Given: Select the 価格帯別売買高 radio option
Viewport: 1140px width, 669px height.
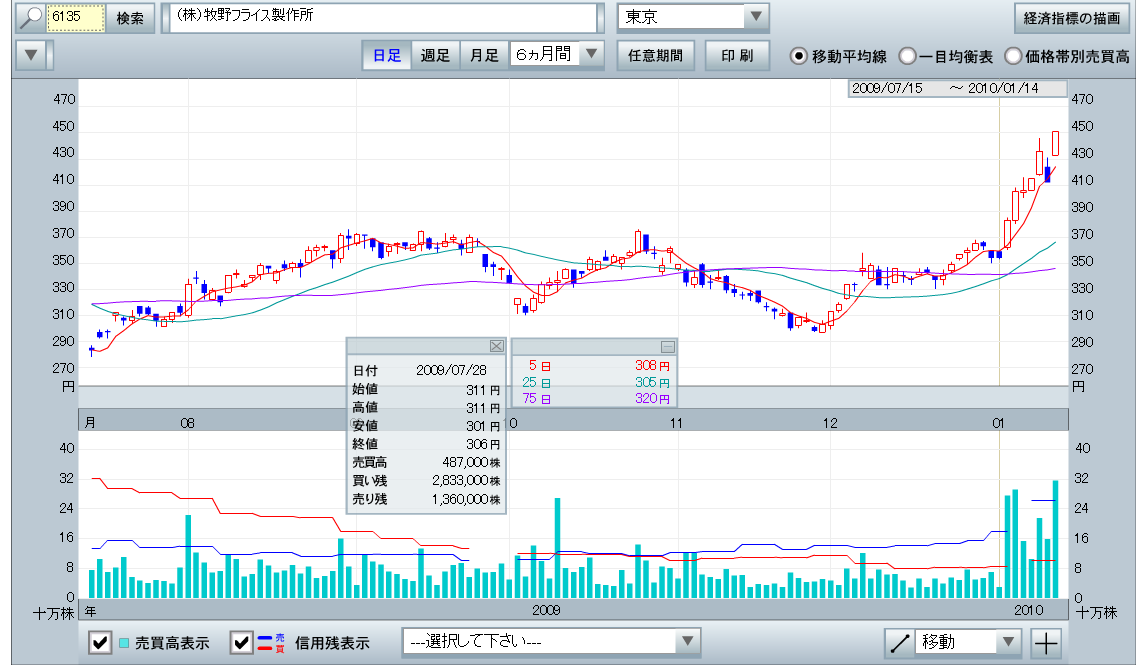Looking at the screenshot, I should pyautogui.click(x=1013, y=56).
